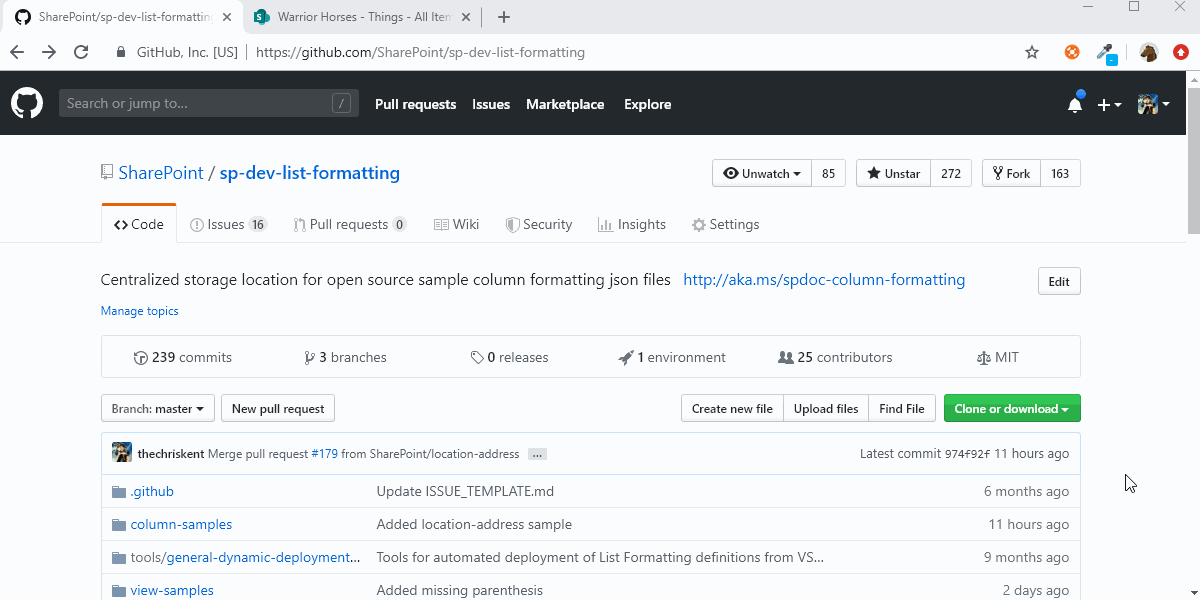Viewport: 1200px width, 600px height.
Task: Expand commit message ellipsis
Action: click(537, 454)
